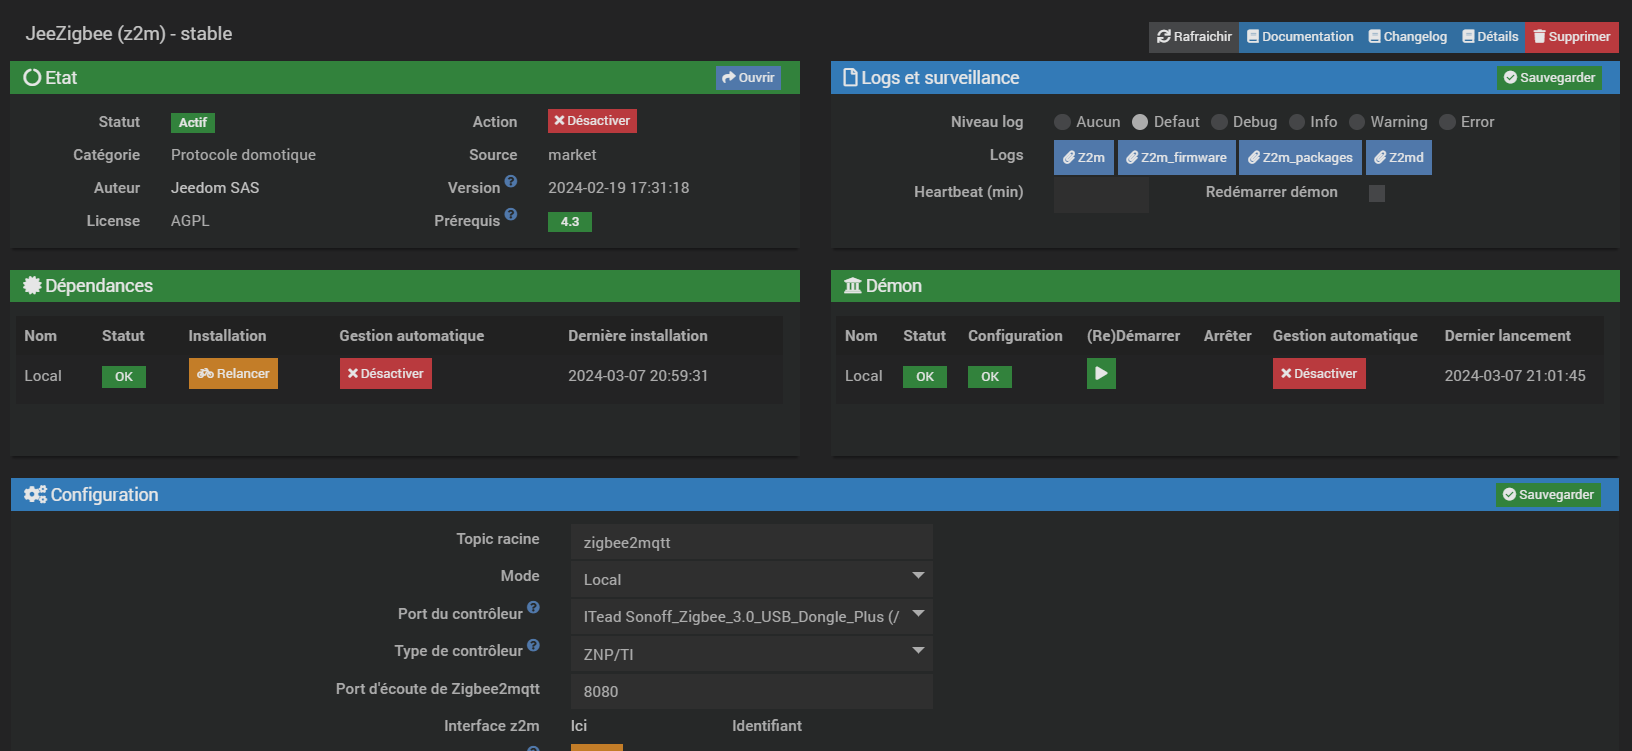The height and width of the screenshot is (751, 1632).
Task: Open the Z2md log file
Action: click(1399, 158)
